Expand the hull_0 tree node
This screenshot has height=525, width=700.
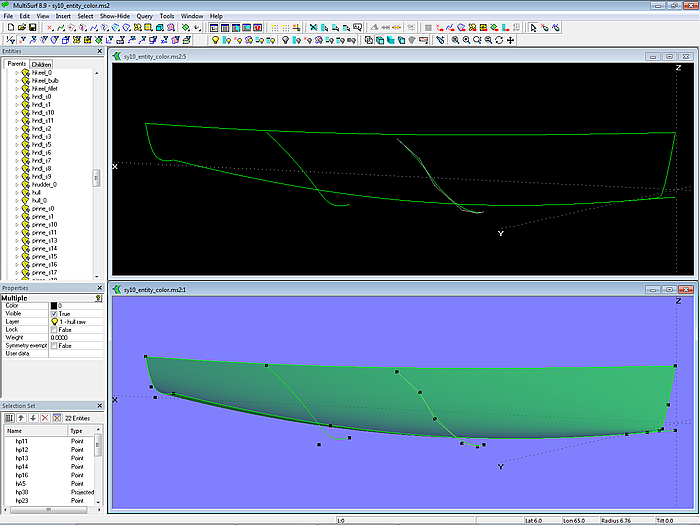[x=16, y=201]
